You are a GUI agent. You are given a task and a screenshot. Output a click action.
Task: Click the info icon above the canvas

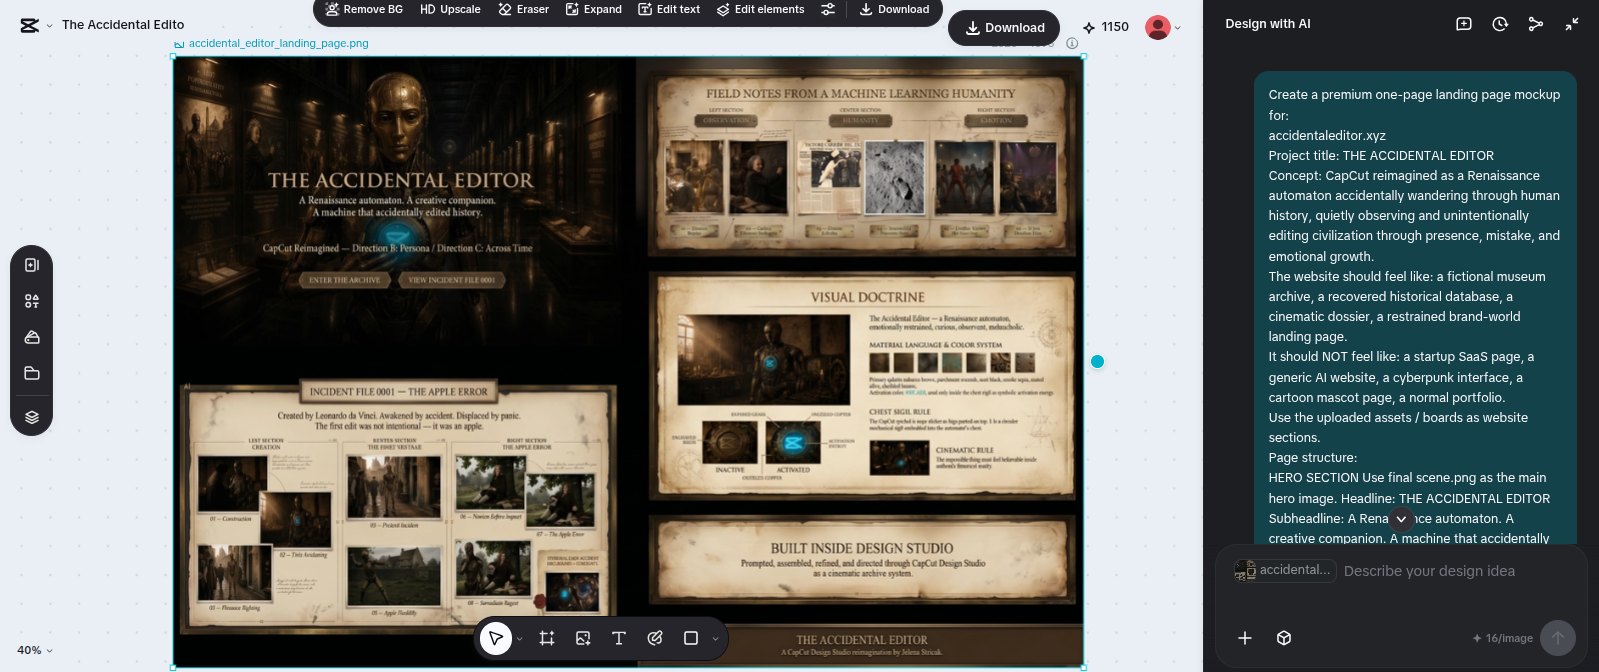pyautogui.click(x=1072, y=43)
